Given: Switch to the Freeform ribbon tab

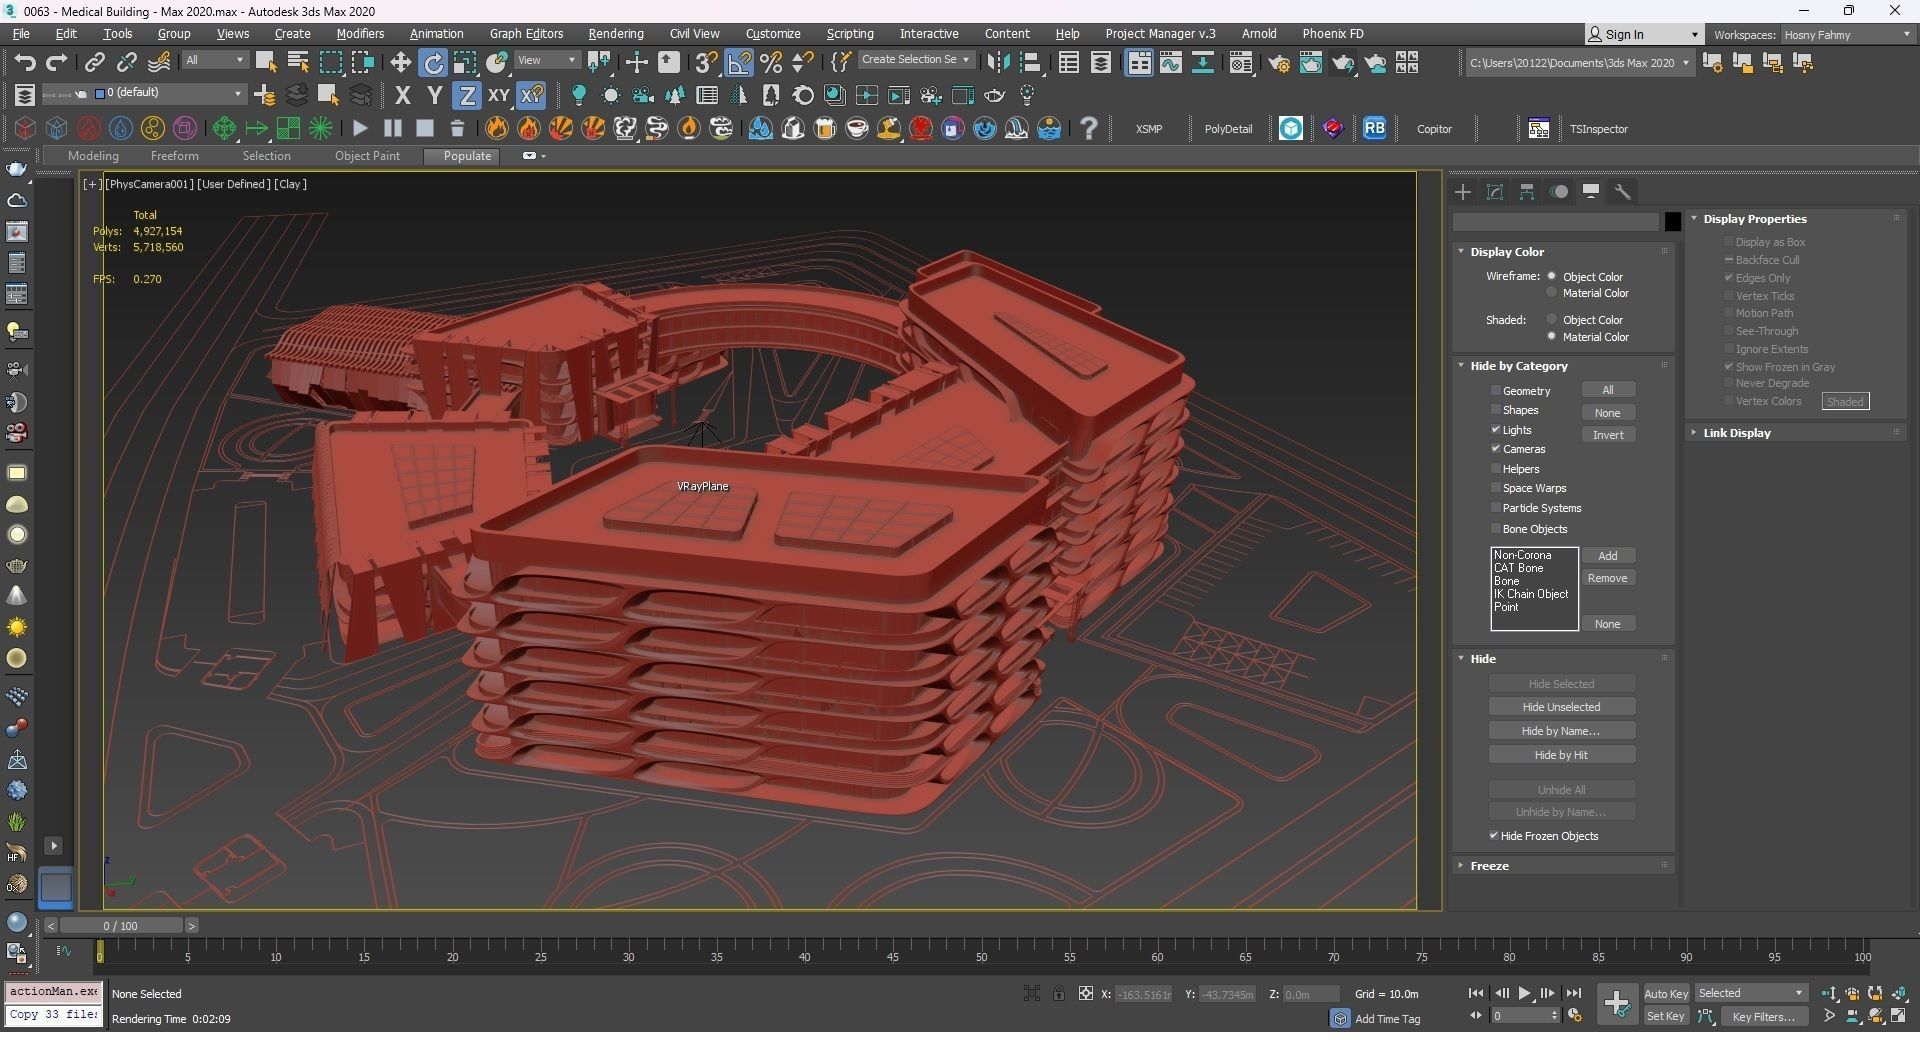Looking at the screenshot, I should (x=175, y=155).
